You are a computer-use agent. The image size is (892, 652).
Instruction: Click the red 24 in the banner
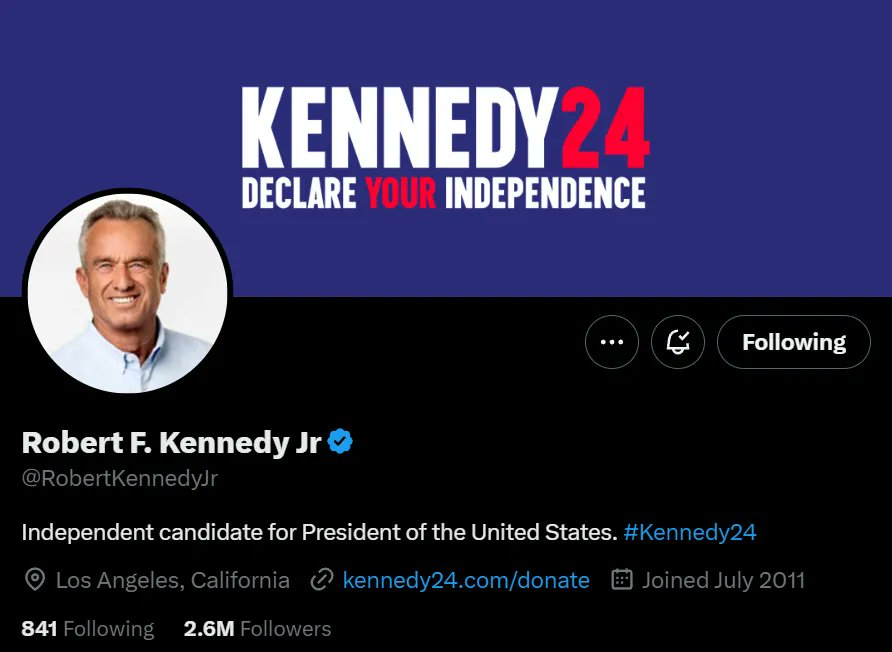[x=603, y=128]
